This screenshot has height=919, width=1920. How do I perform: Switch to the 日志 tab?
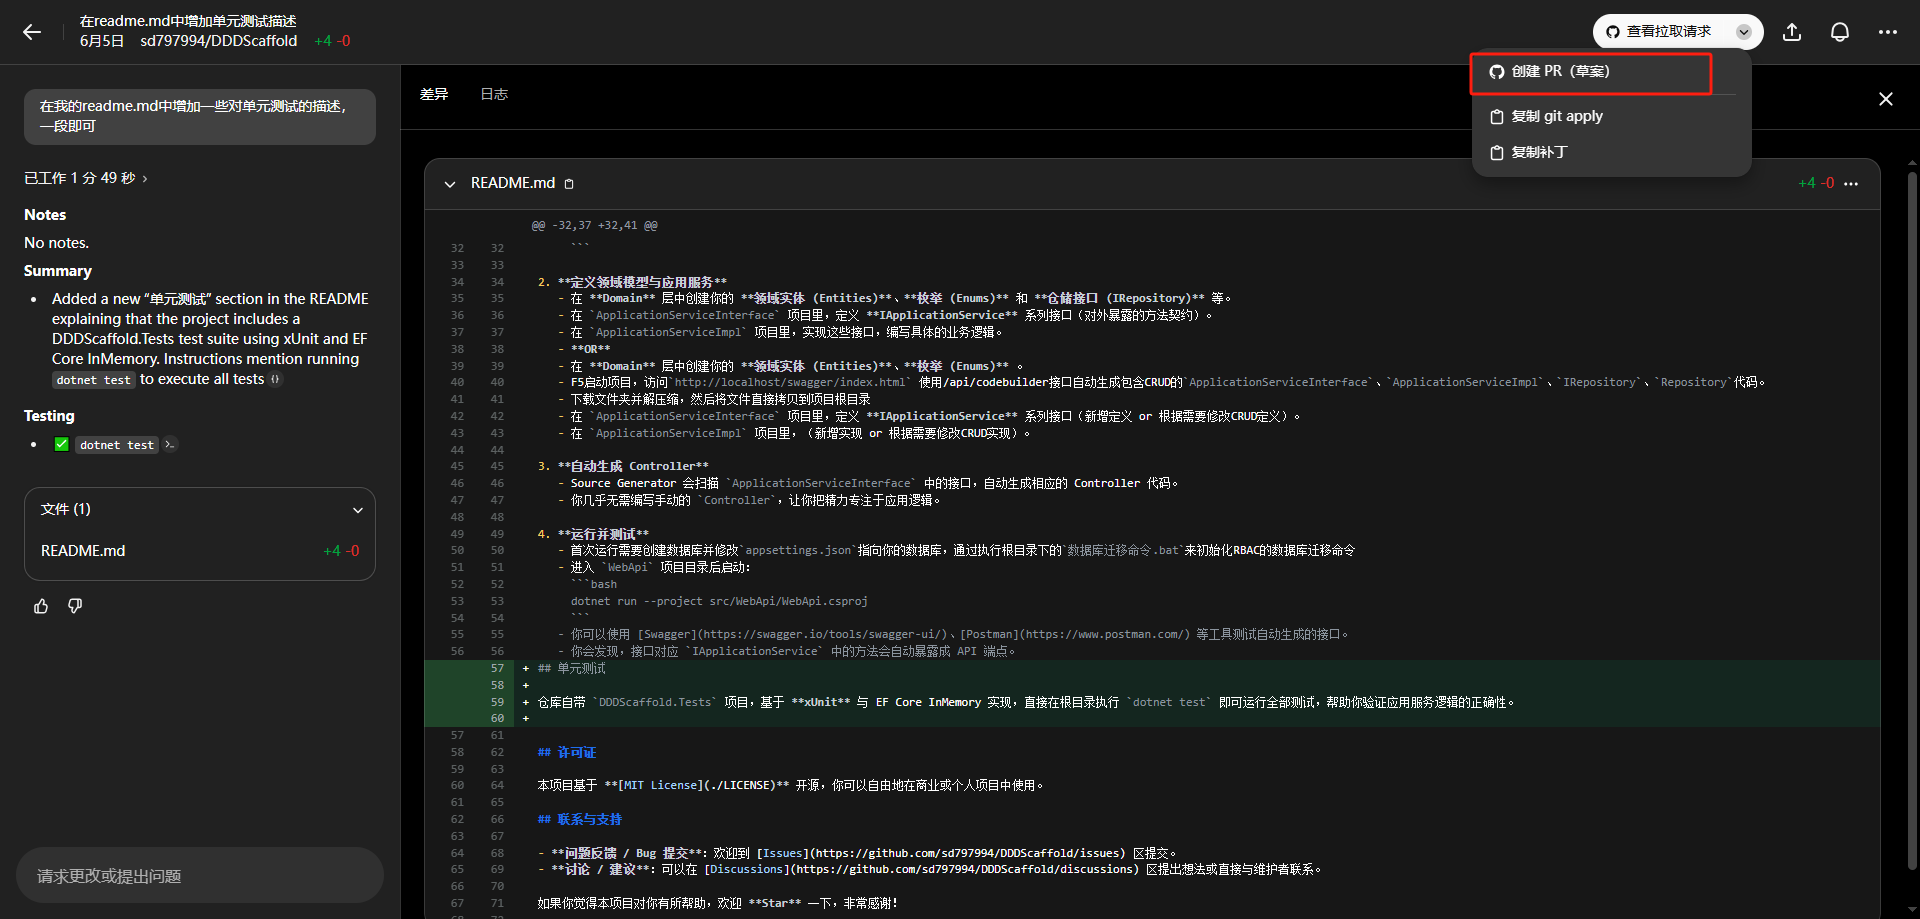coord(494,94)
